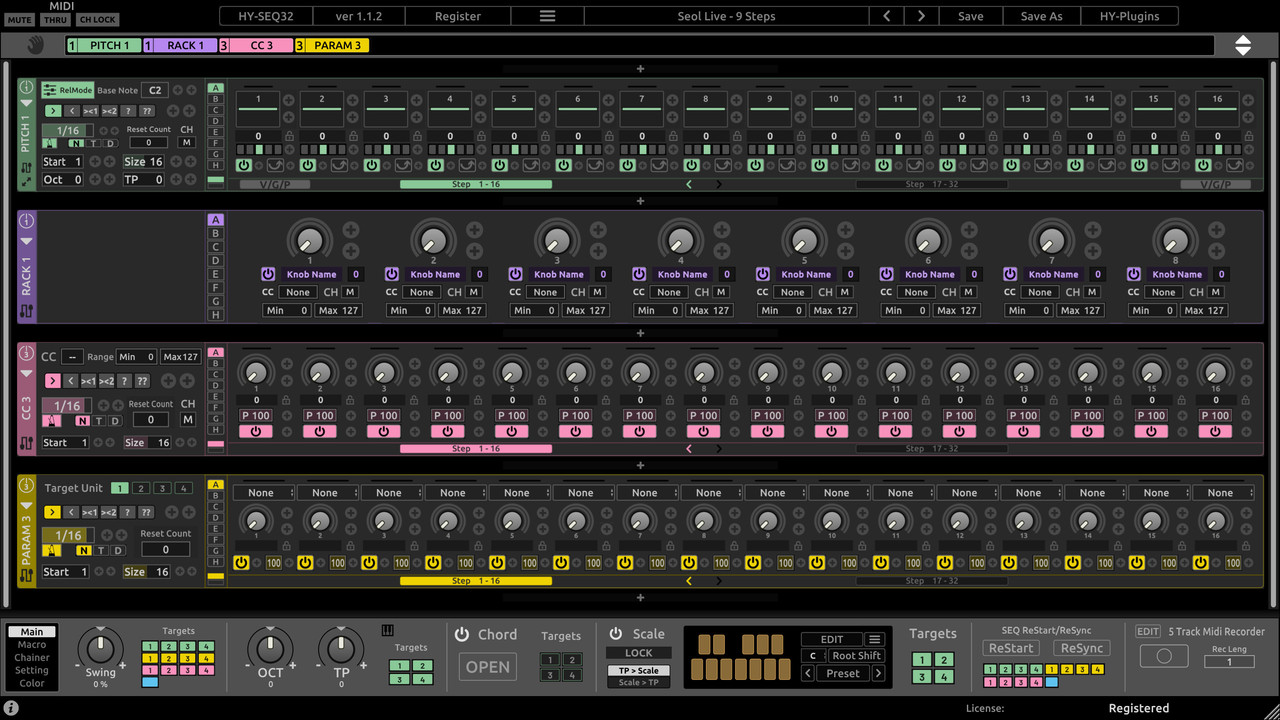
Task: Click the Base Note C2 field
Action: click(154, 90)
